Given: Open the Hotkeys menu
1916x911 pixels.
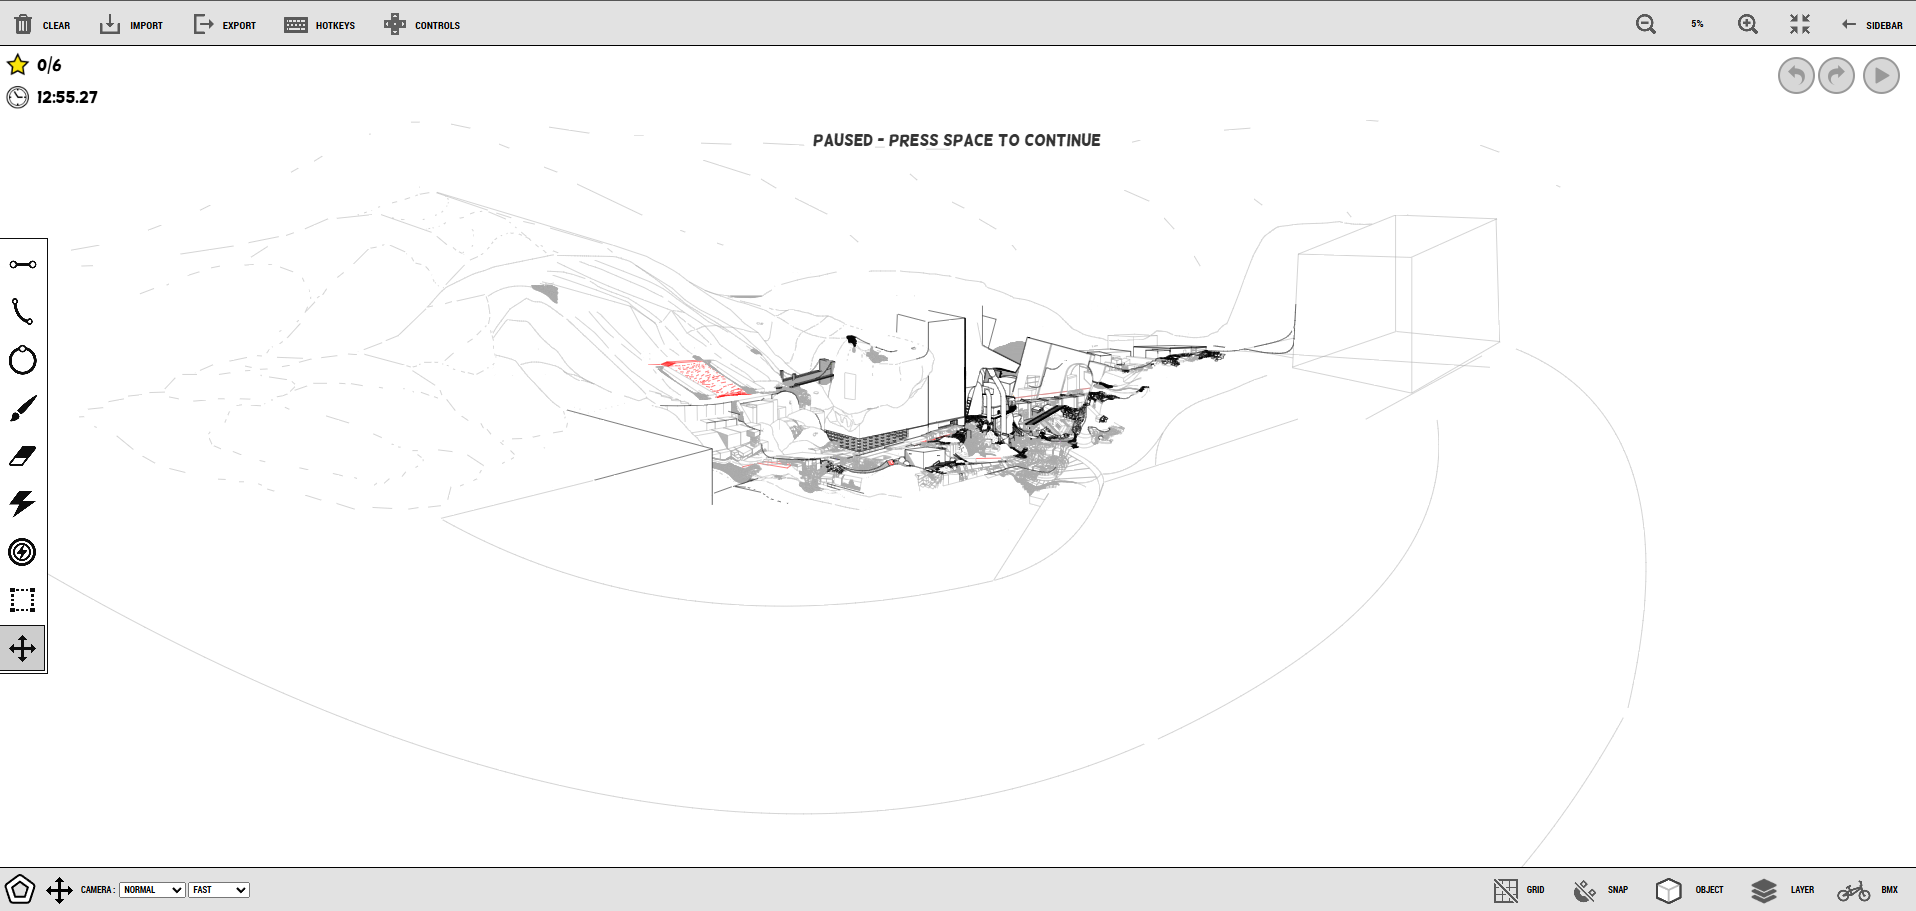Looking at the screenshot, I should tap(320, 25).
